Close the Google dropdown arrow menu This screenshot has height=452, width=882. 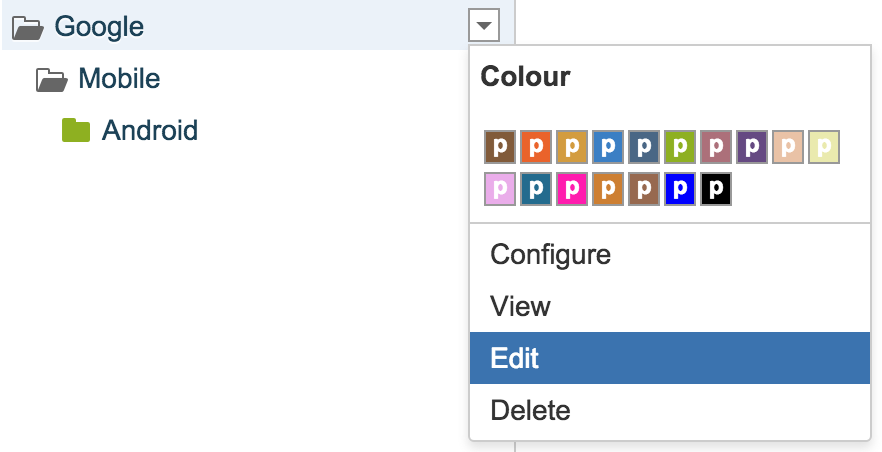(483, 25)
